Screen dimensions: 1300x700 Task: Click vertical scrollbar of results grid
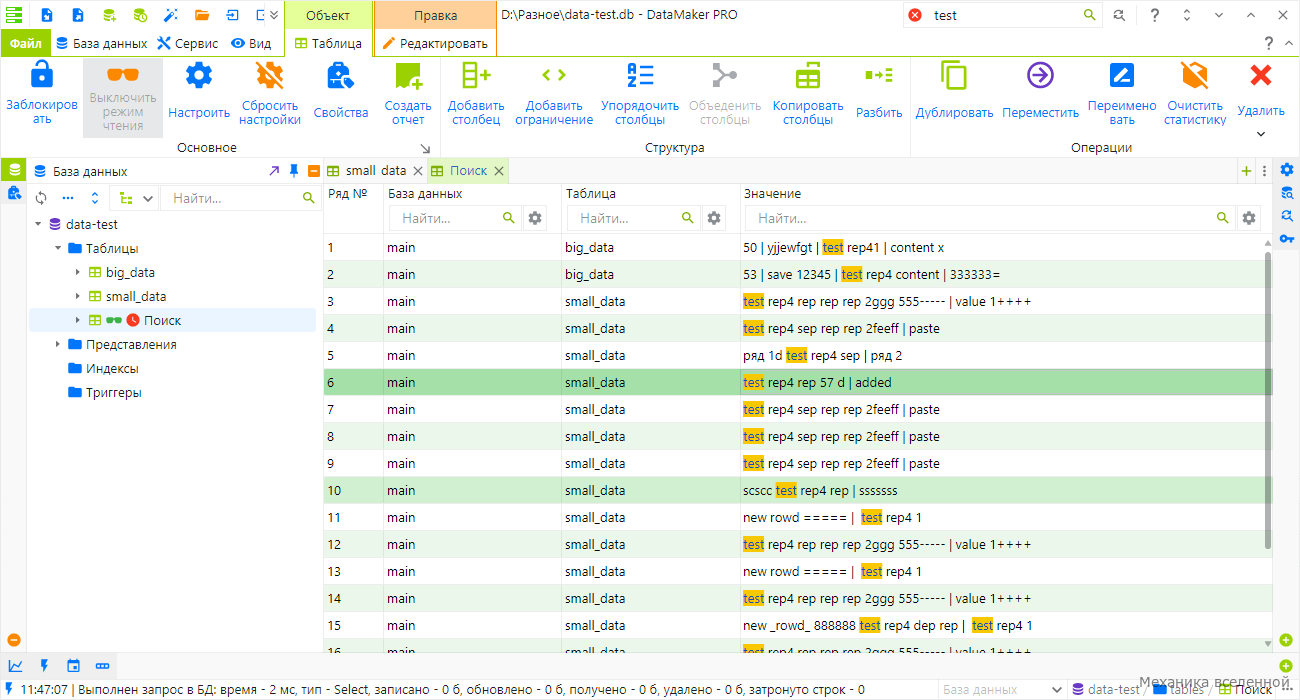pos(1269,400)
